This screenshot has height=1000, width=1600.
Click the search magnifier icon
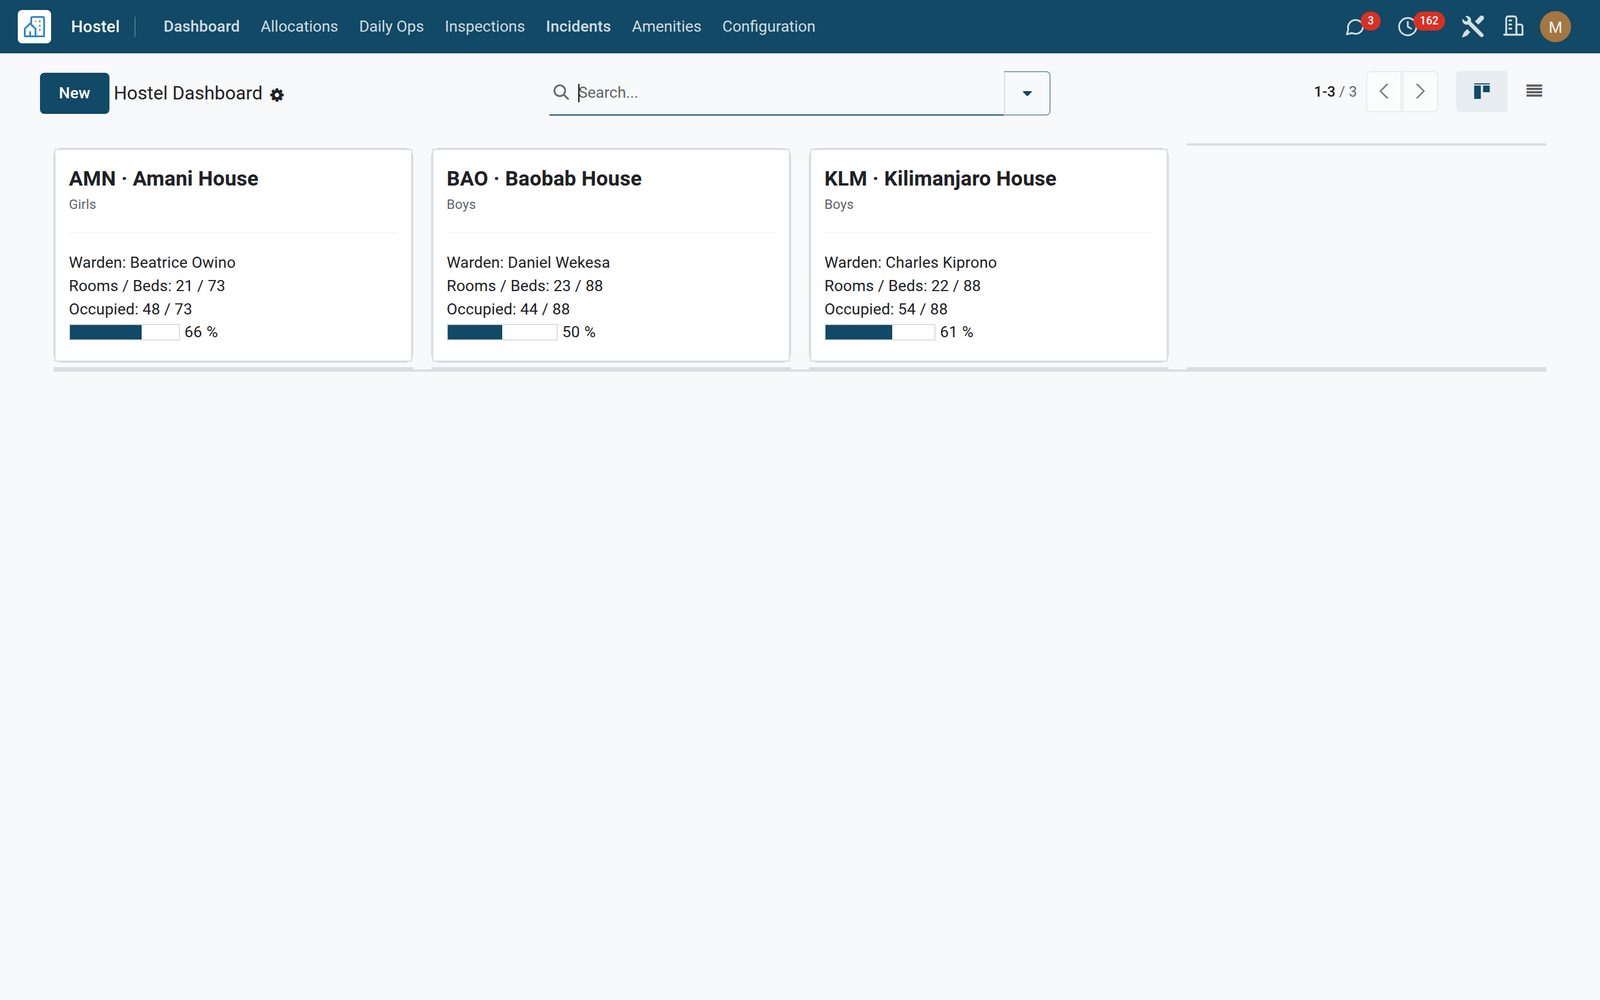coord(561,92)
